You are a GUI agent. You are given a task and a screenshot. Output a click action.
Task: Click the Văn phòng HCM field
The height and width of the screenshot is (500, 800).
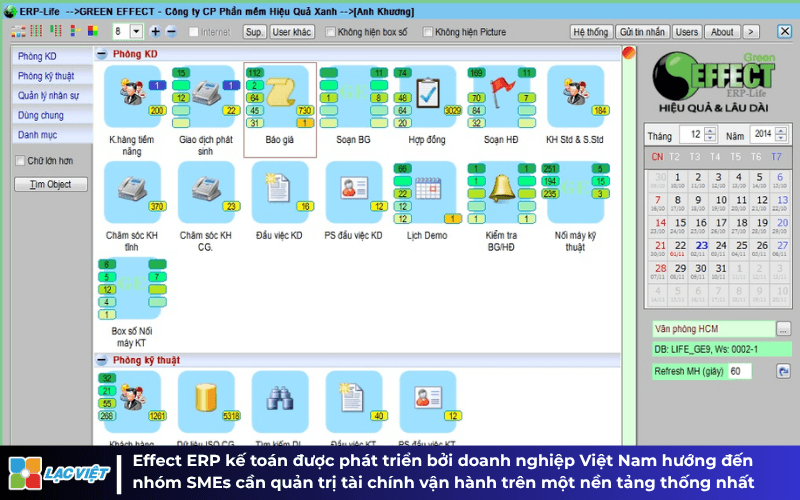tap(713, 329)
